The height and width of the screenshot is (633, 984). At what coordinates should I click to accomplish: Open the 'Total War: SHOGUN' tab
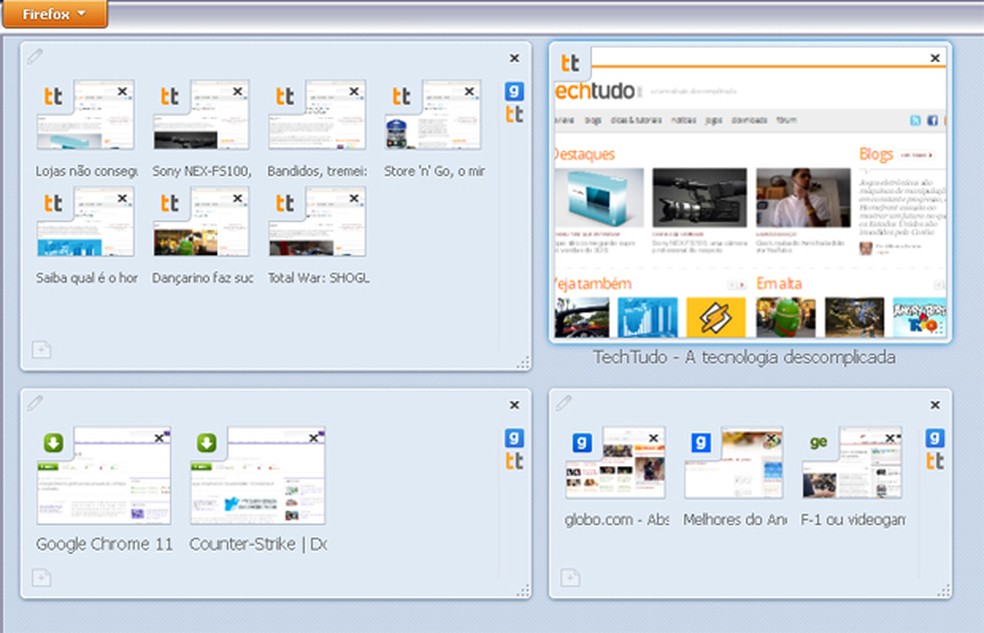coord(316,222)
